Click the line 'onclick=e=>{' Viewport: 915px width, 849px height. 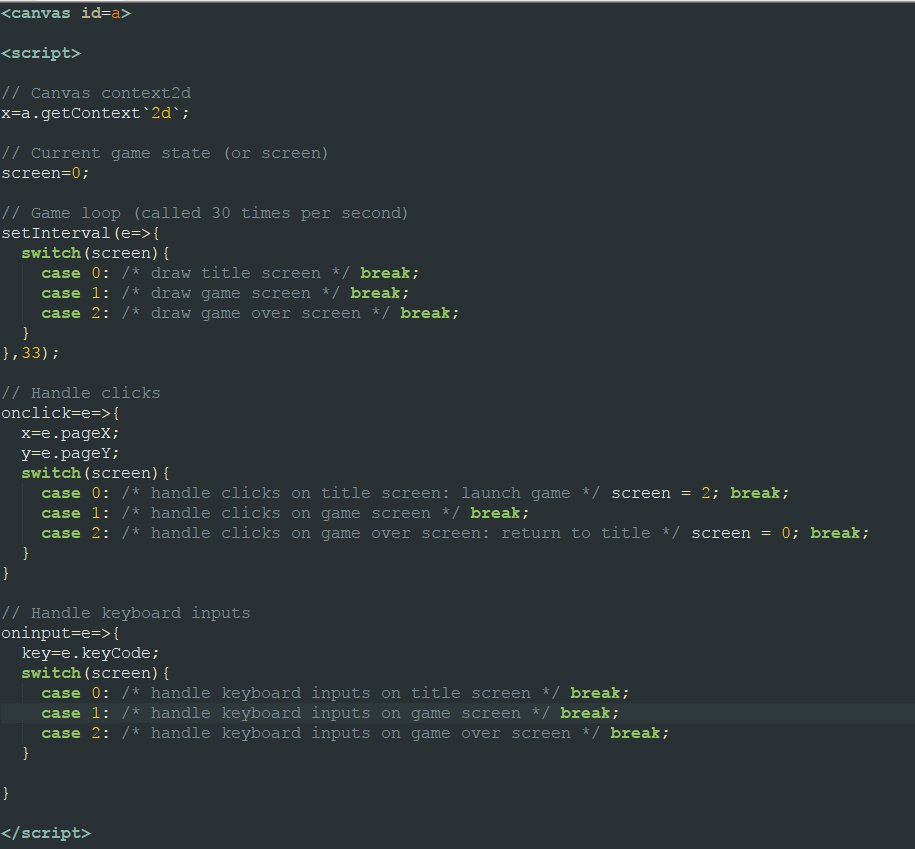pos(61,413)
